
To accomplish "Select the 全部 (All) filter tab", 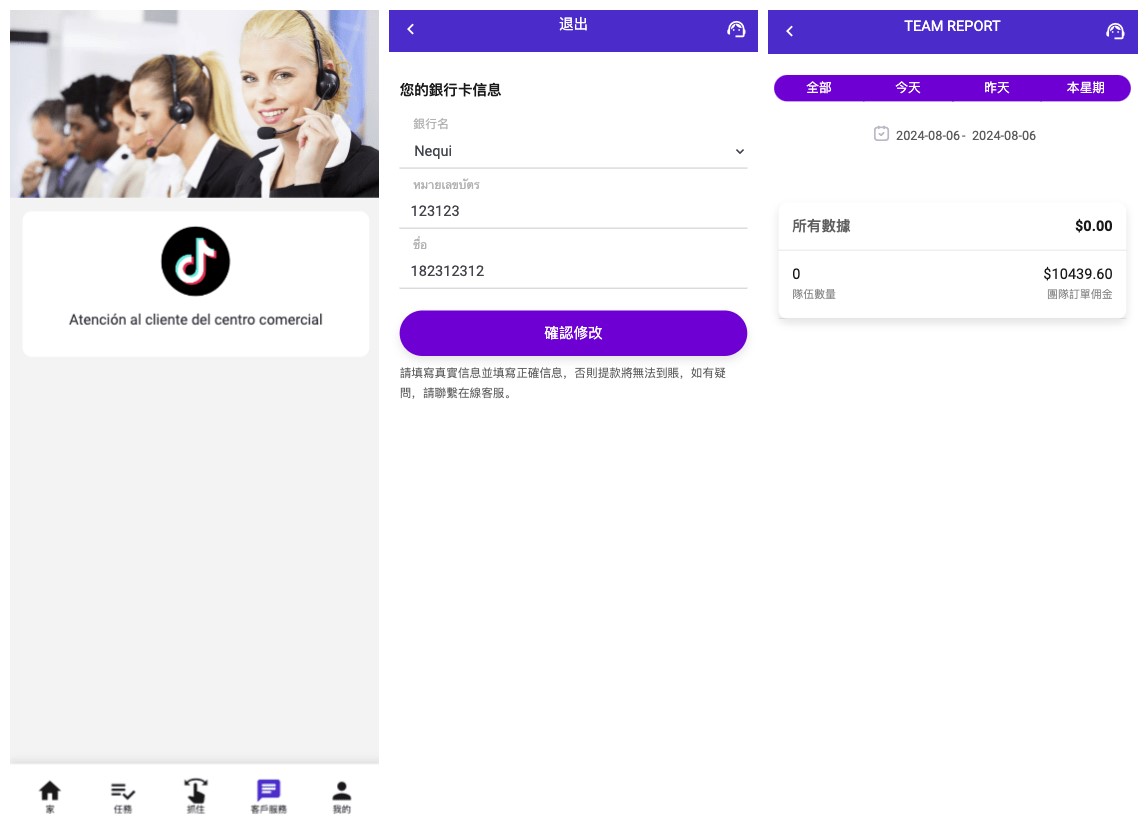I will click(x=819, y=88).
